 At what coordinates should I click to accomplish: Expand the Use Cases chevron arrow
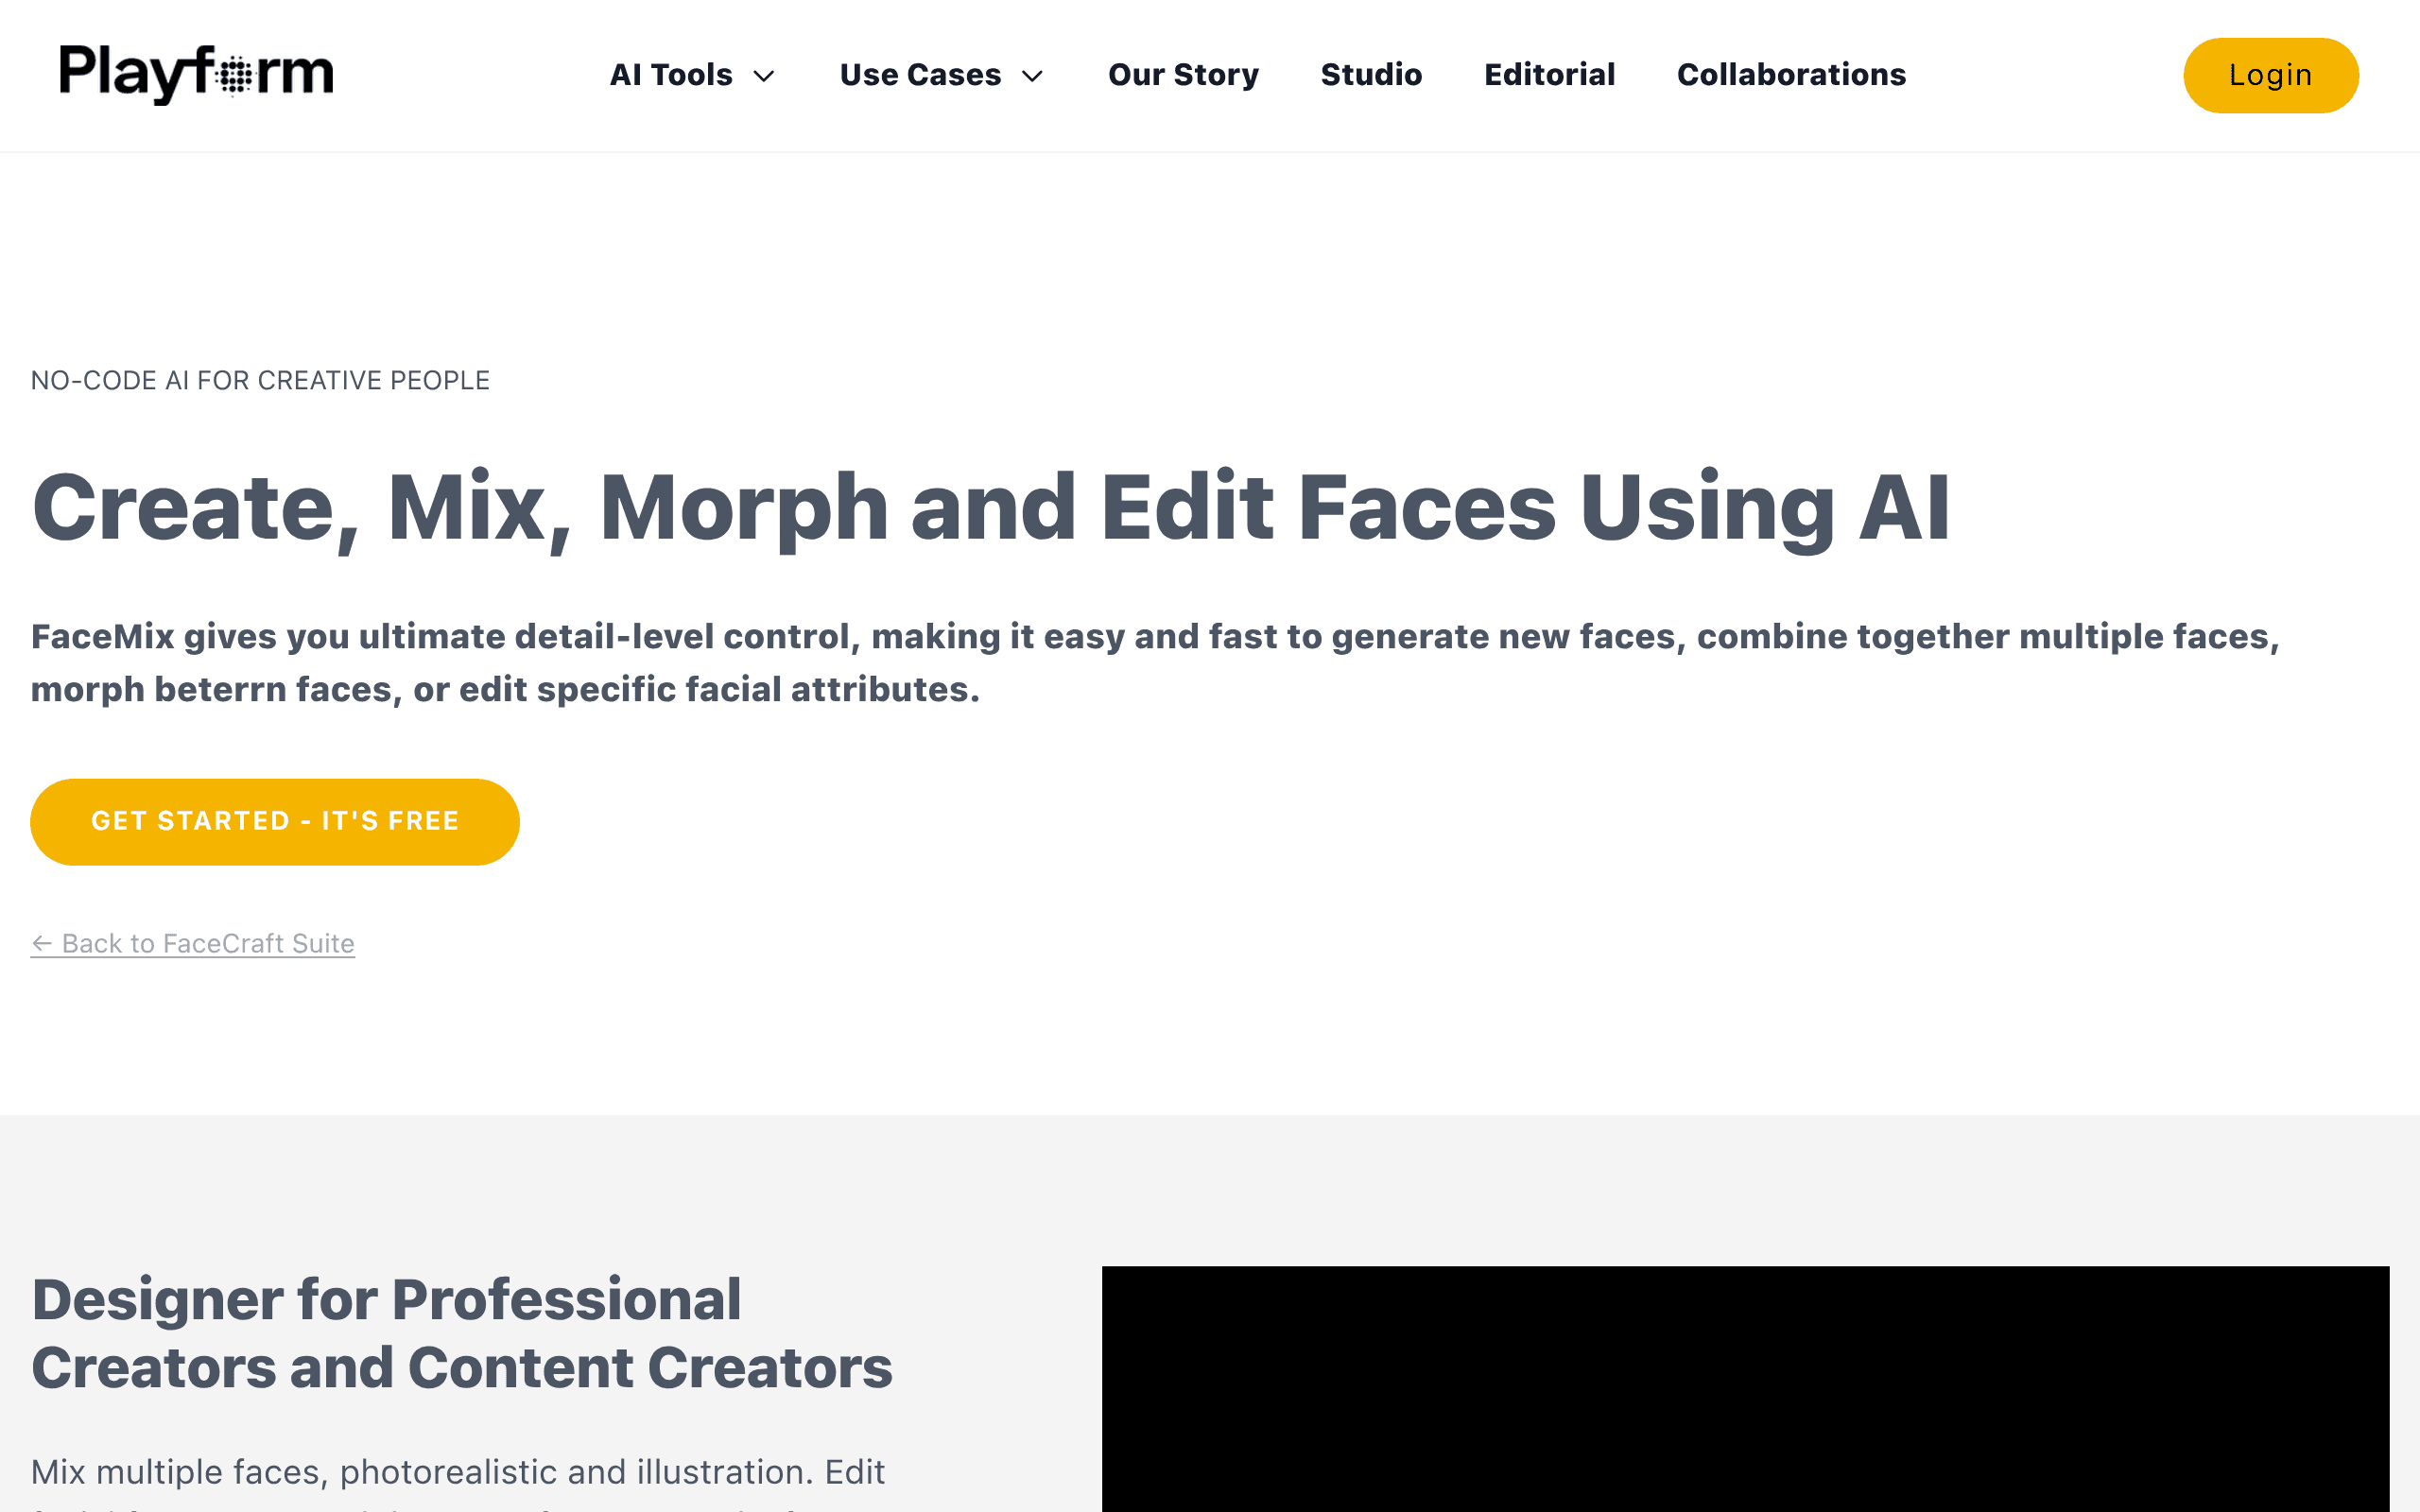point(1032,76)
